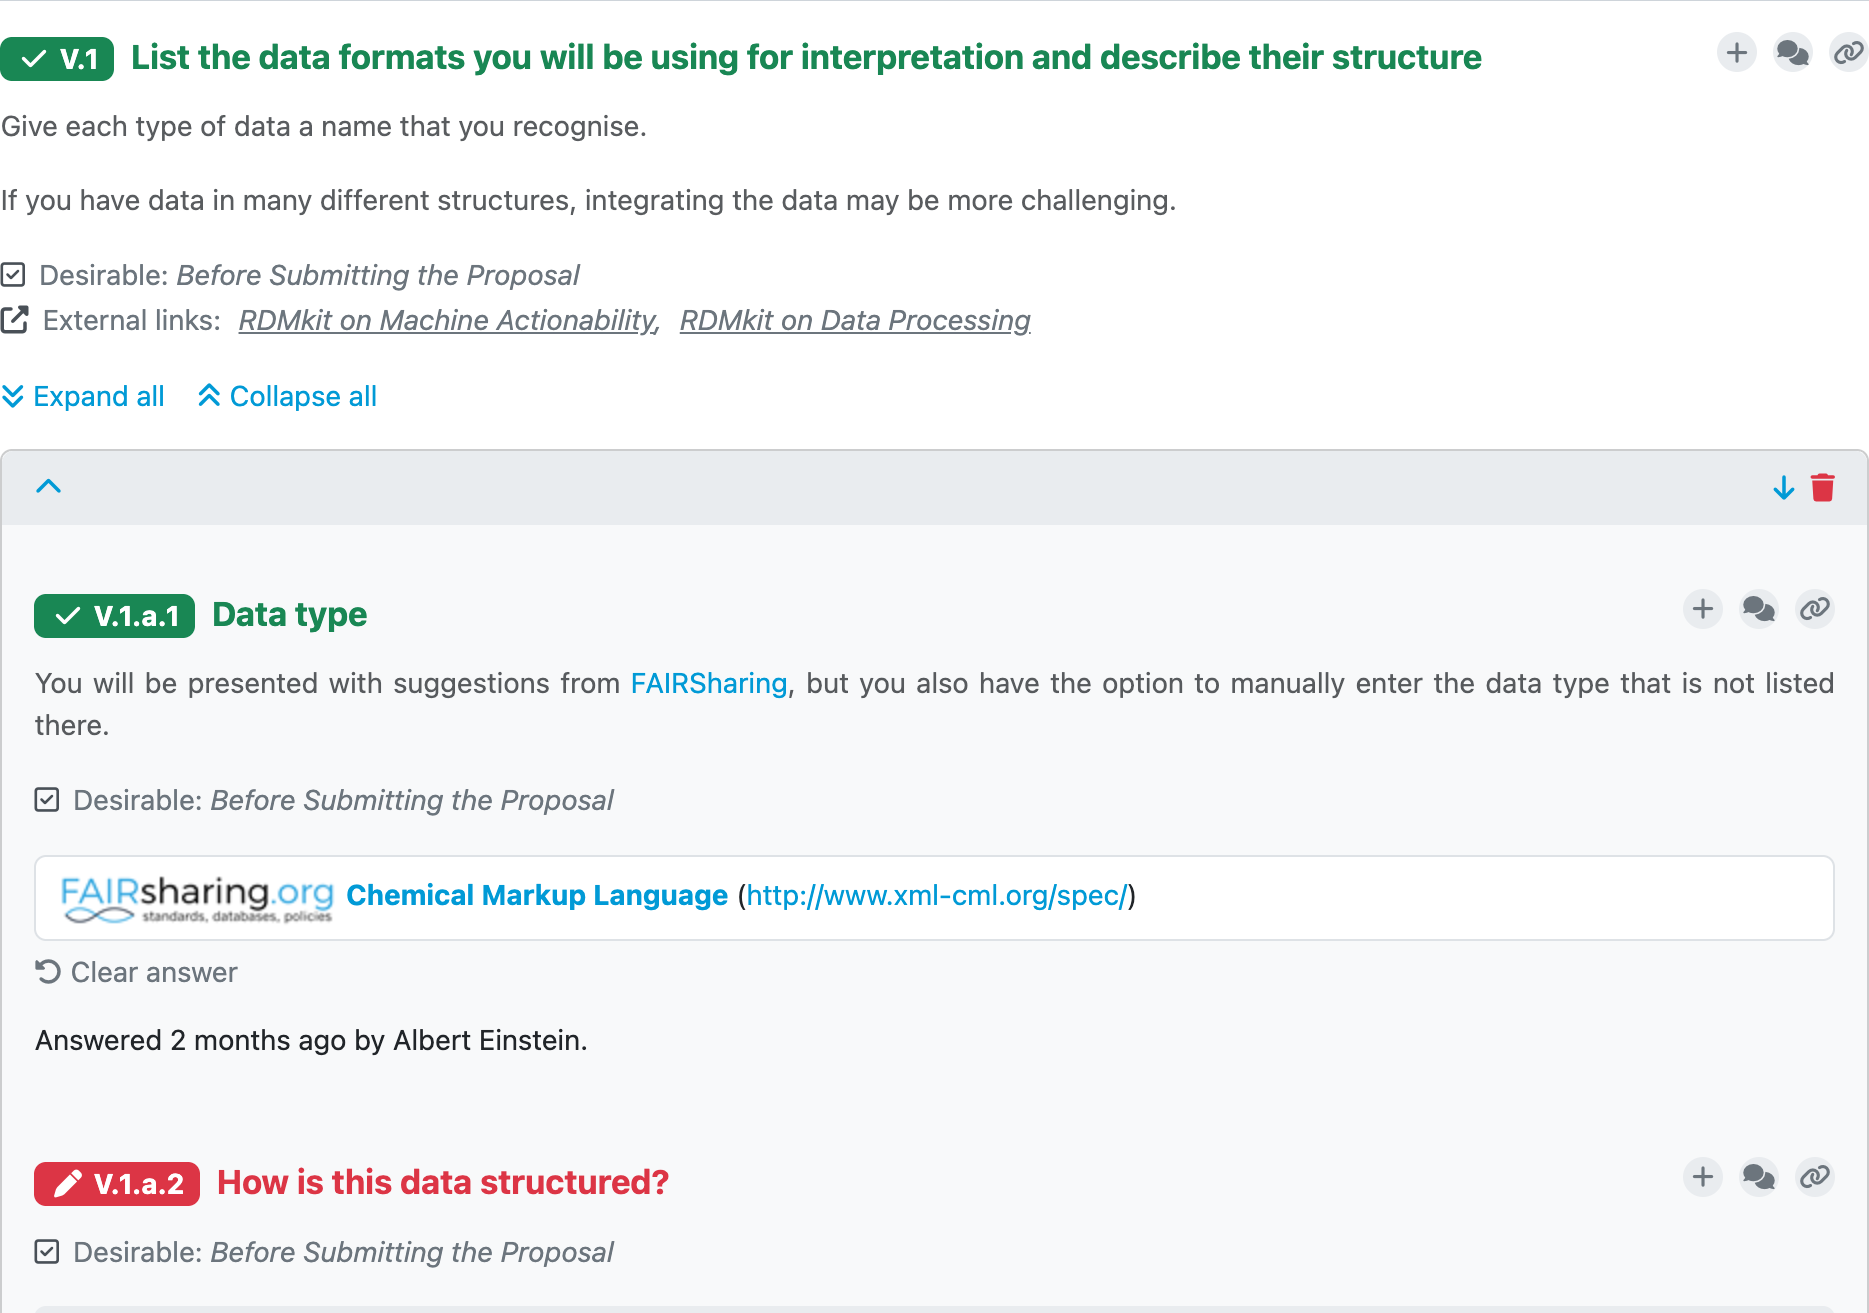The image size is (1869, 1313).
Task: Click the green V.1.a.1 badge
Action: click(114, 616)
